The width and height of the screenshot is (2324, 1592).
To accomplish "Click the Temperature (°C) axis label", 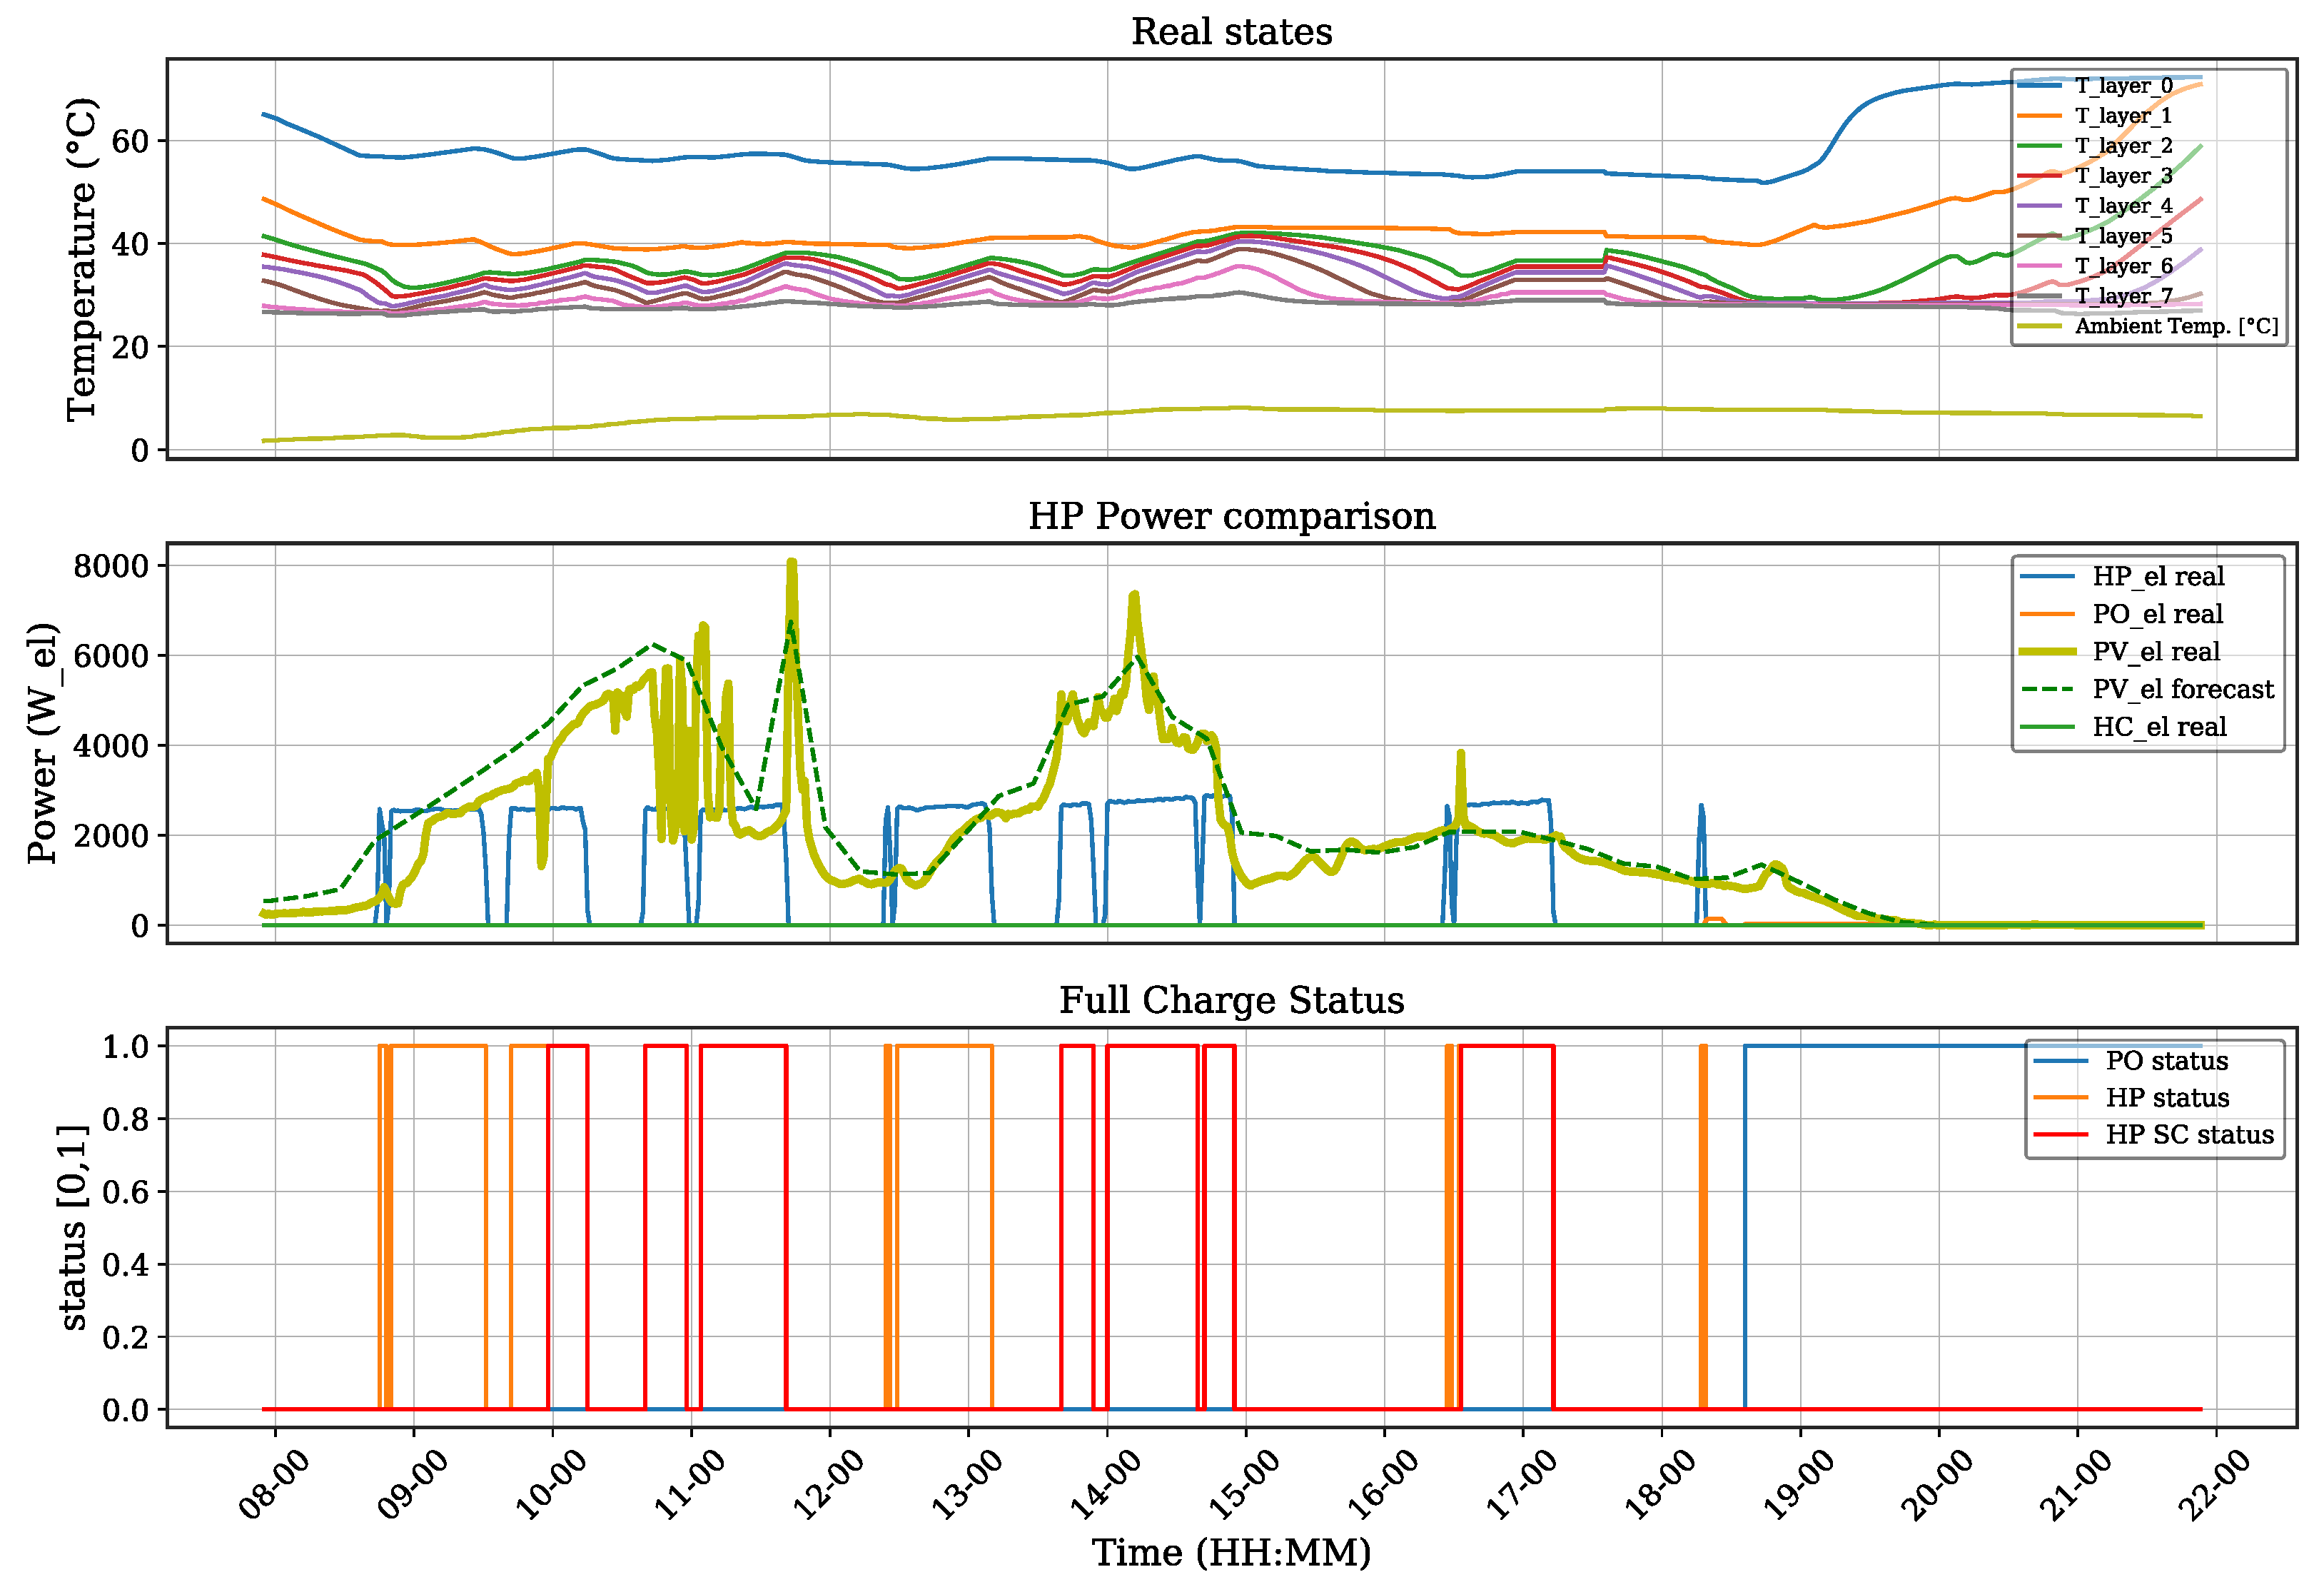I will (x=82, y=259).
